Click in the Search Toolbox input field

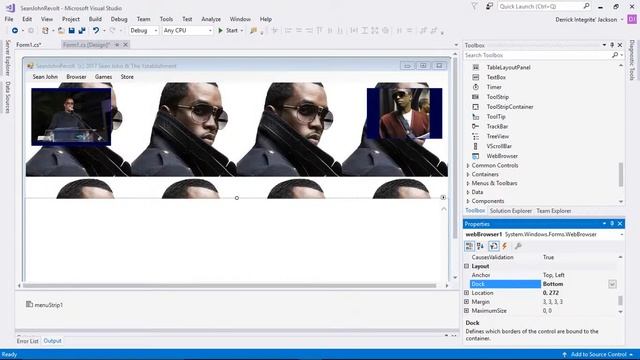point(537,55)
